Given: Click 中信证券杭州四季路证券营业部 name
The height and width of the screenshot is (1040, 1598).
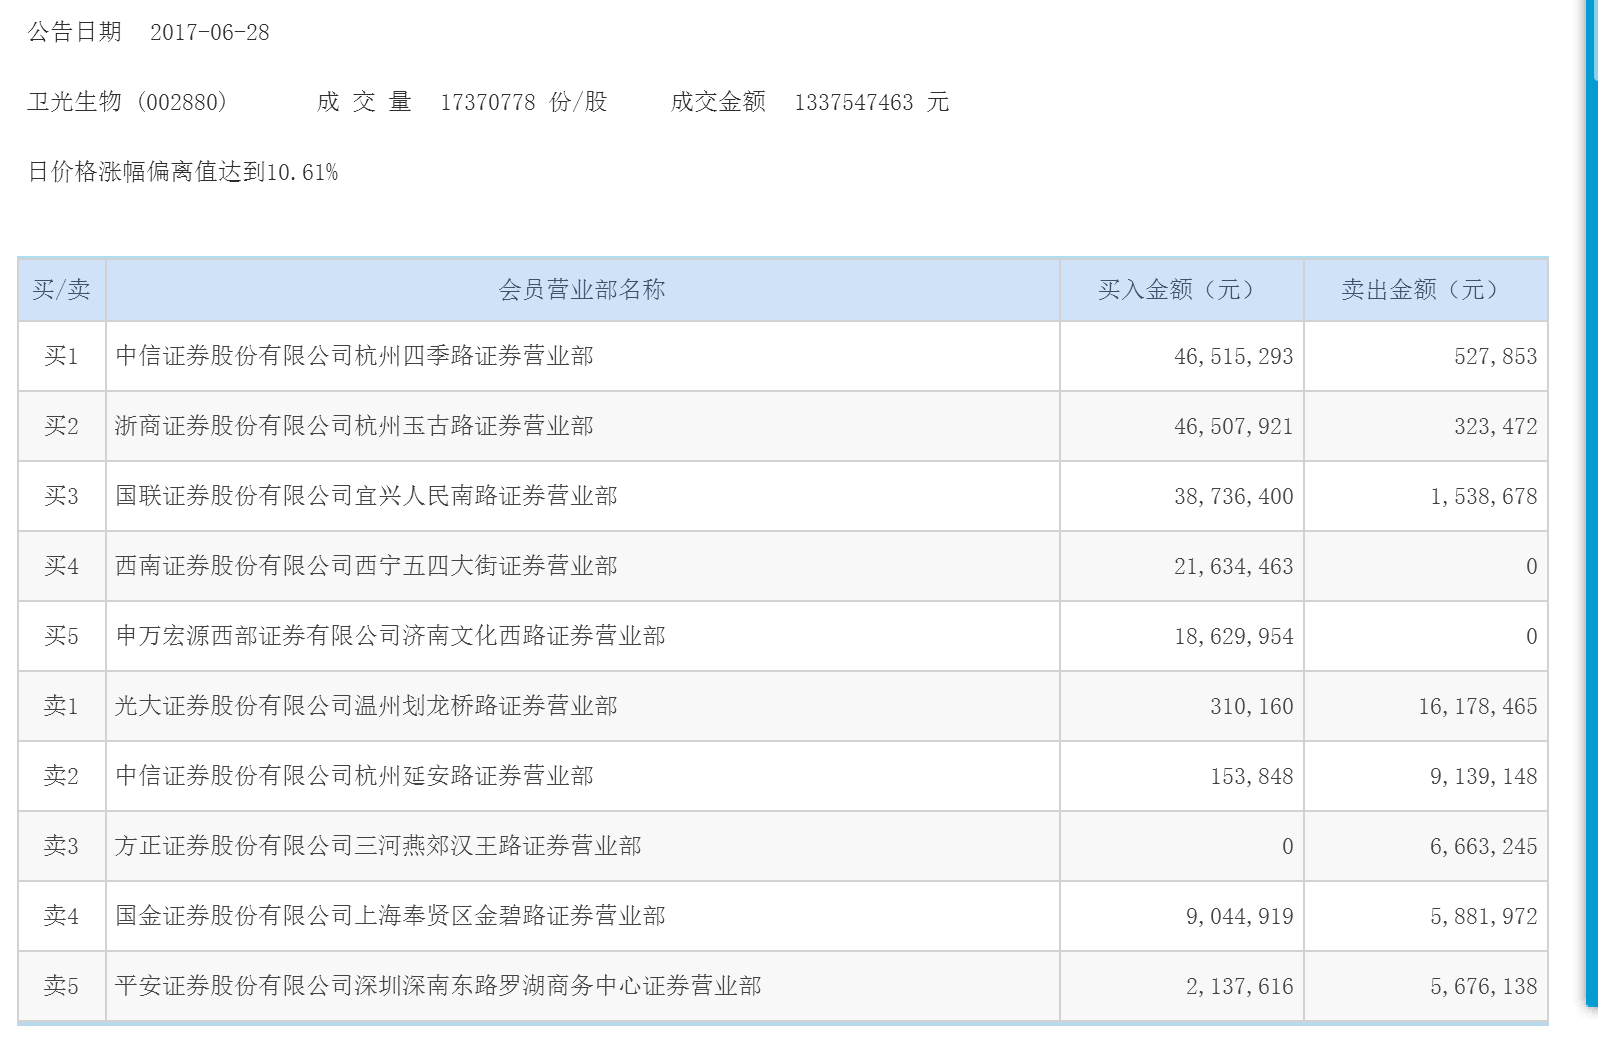Looking at the screenshot, I should 355,356.
